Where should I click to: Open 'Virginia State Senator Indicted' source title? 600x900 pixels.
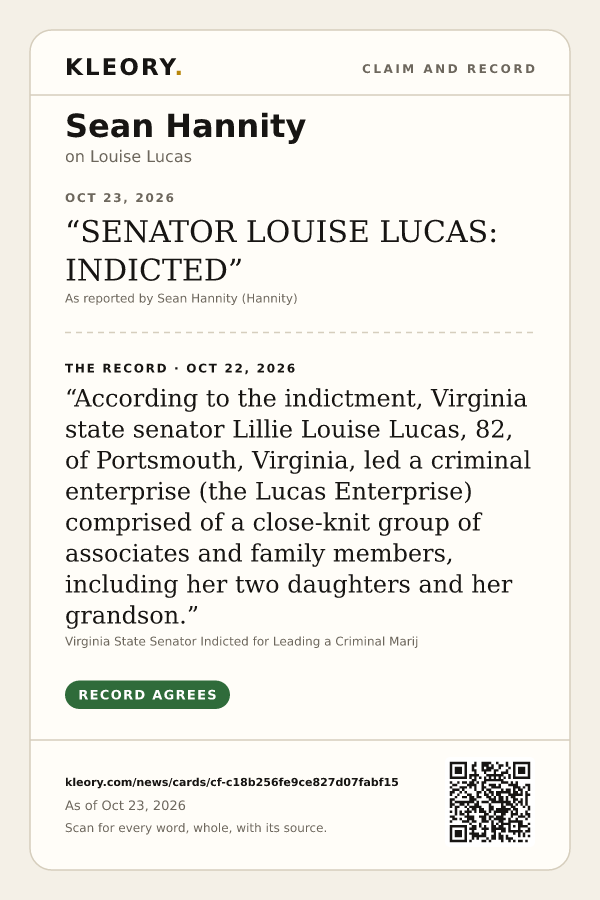pos(241,641)
